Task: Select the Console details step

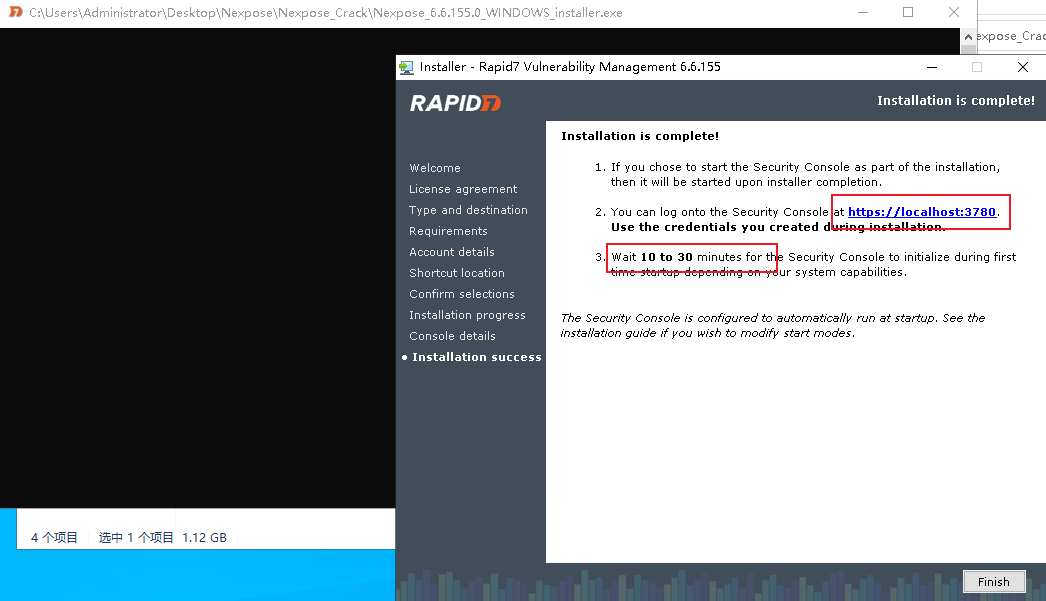Action: coord(452,336)
